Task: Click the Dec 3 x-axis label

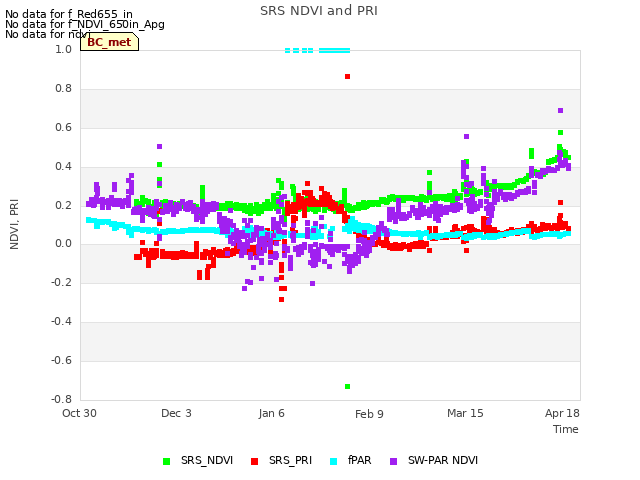Action: pos(176,413)
